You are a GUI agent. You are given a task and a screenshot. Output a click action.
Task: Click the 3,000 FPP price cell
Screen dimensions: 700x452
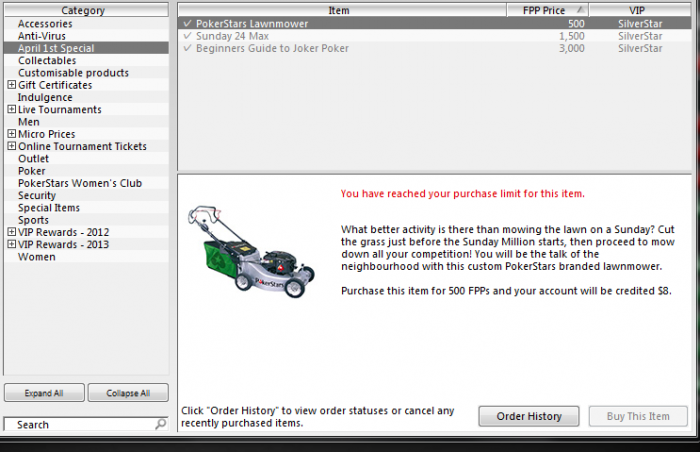click(x=571, y=48)
